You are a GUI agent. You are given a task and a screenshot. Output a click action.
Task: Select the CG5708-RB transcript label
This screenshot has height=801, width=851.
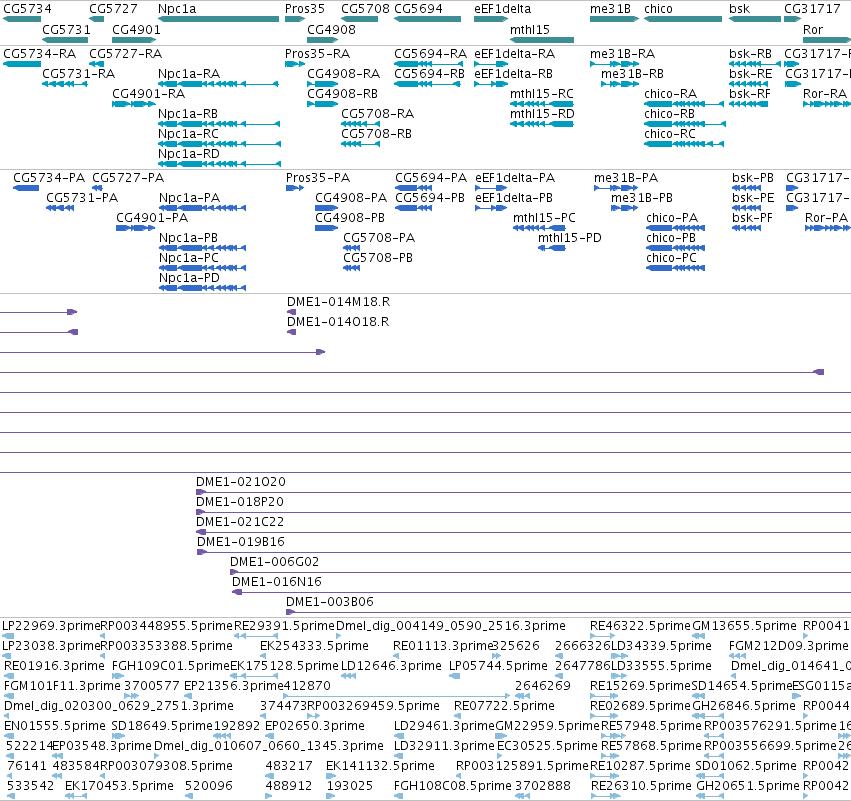tap(376, 134)
